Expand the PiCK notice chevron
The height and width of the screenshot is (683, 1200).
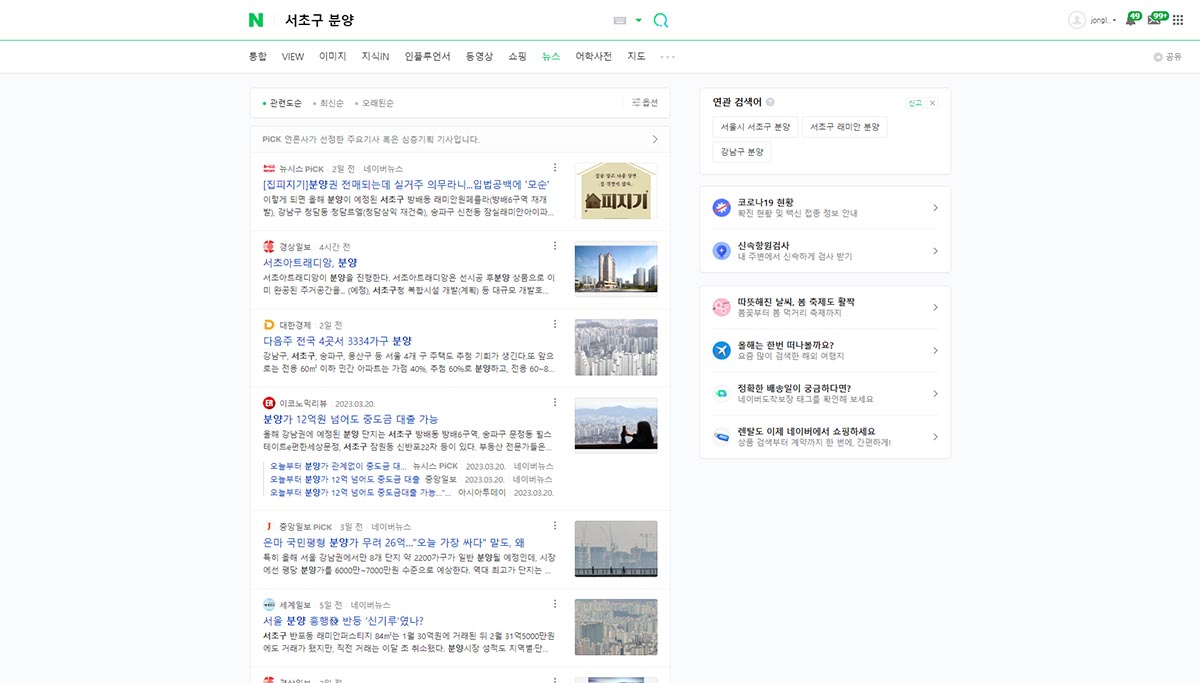point(655,139)
